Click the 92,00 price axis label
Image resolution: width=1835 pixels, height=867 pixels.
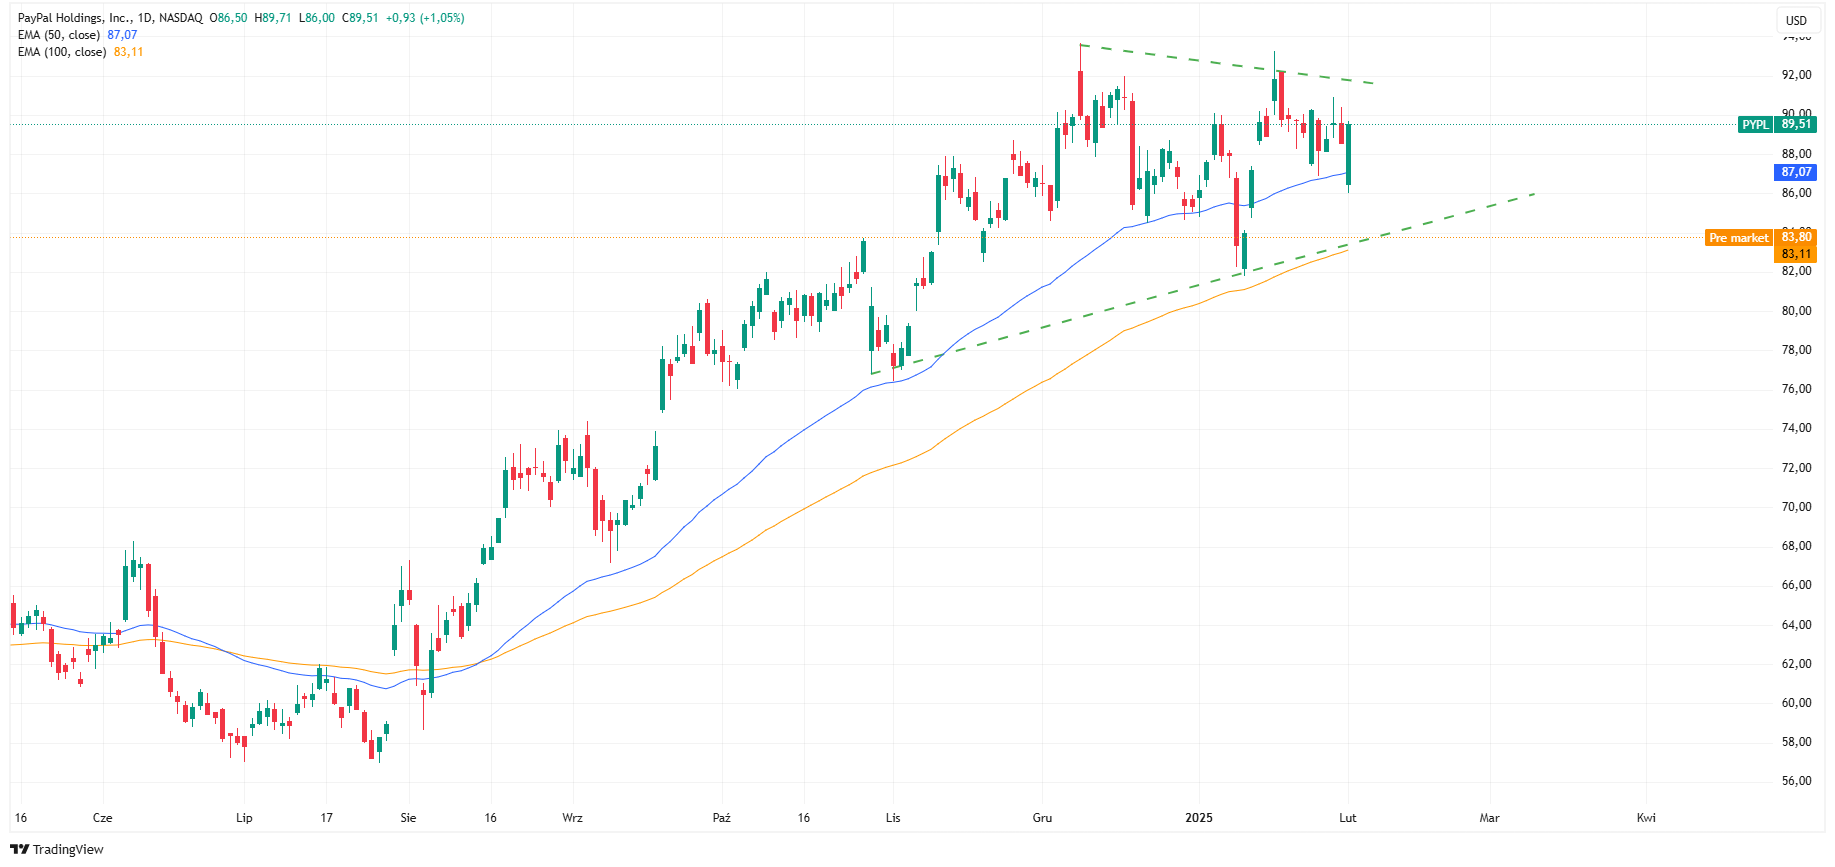1796,75
